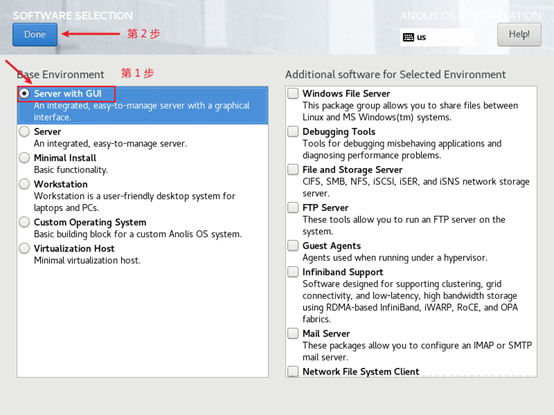
Task: Click 'An integrated, easy-to-manage server.' description
Action: pos(110,144)
